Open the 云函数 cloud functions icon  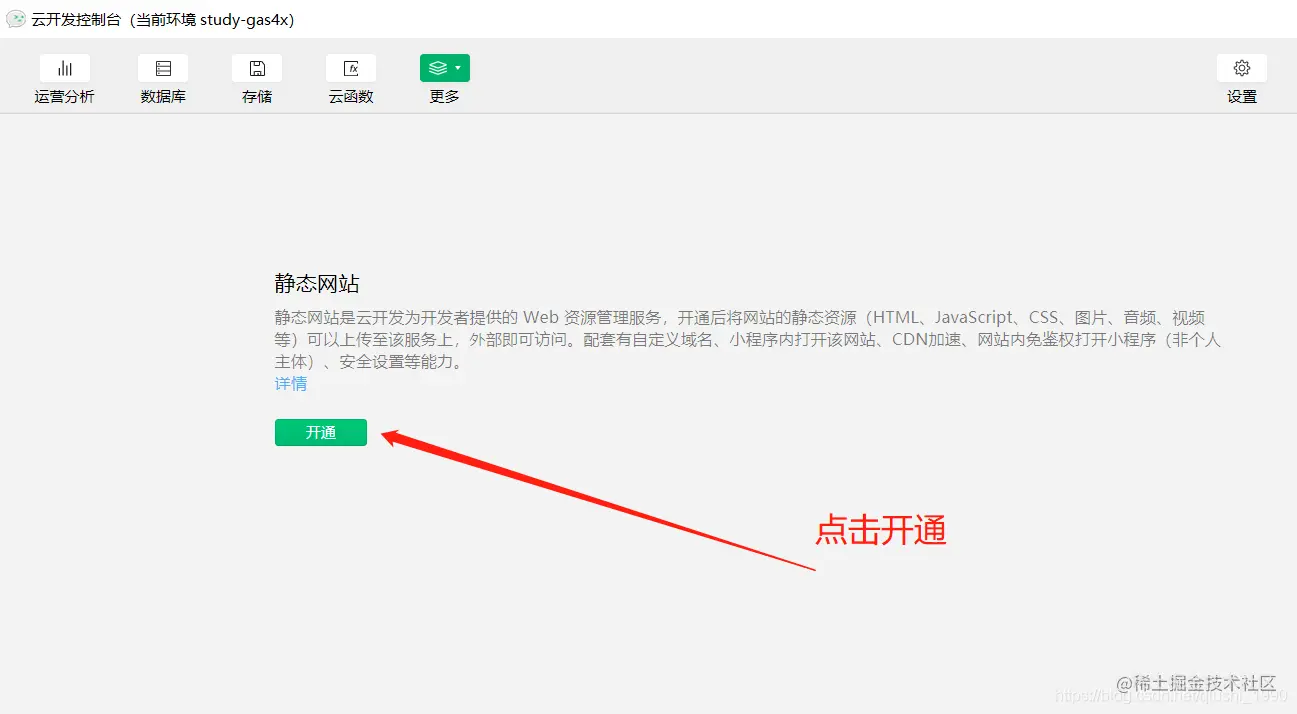click(351, 68)
